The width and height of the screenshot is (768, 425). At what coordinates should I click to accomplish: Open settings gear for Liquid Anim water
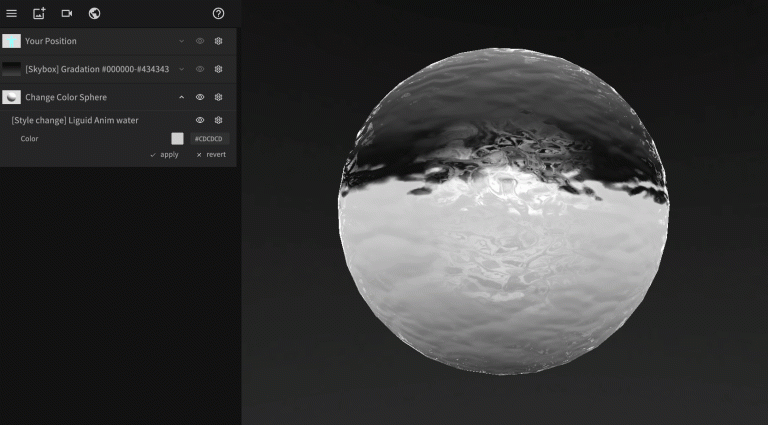click(218, 120)
